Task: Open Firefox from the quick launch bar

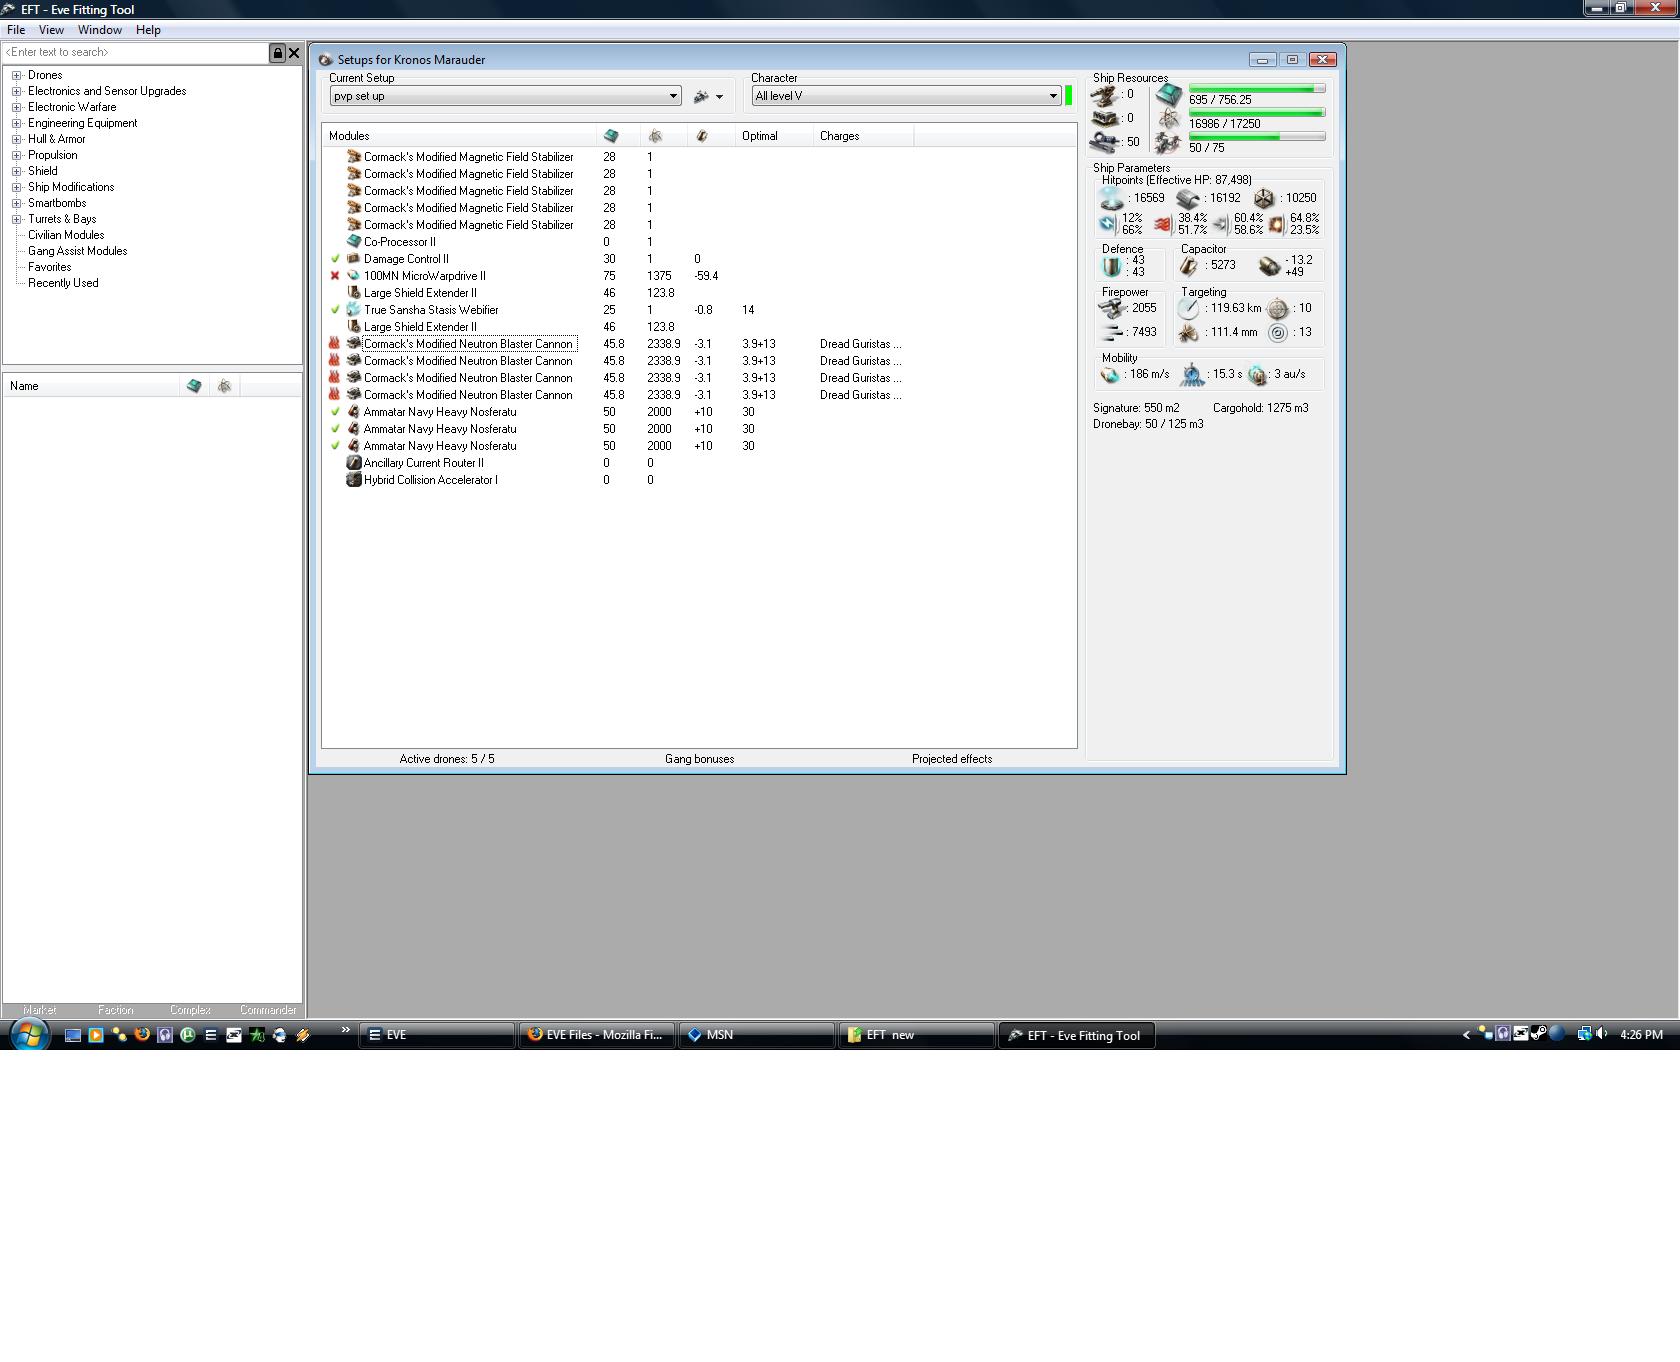Action: (x=142, y=1035)
